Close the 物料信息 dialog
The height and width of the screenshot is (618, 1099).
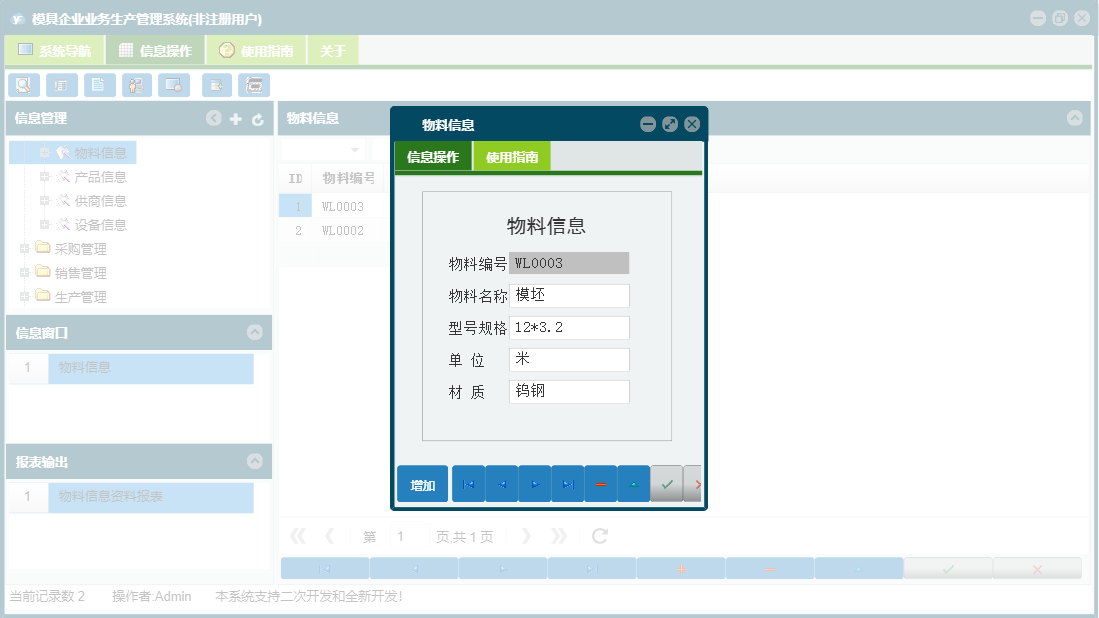click(x=692, y=124)
